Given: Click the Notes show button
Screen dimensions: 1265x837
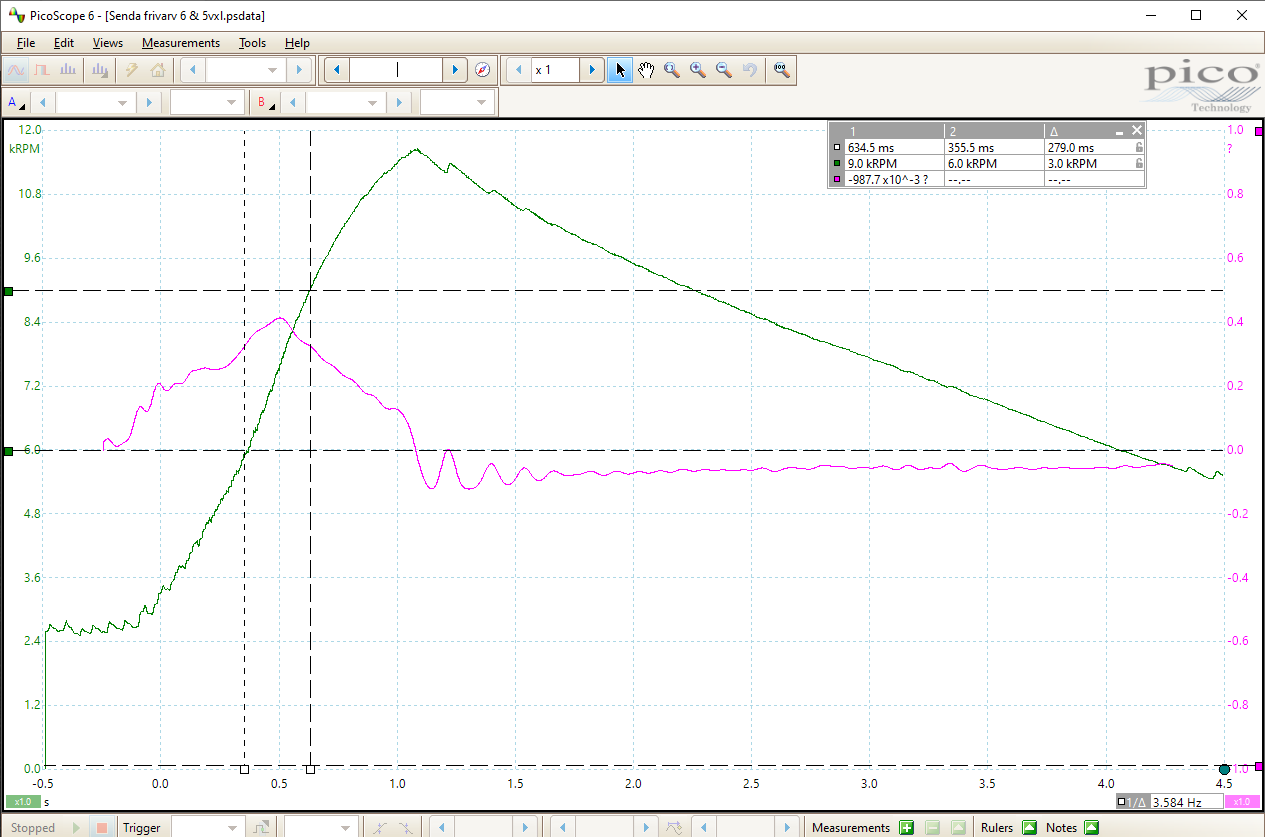Looking at the screenshot, I should tap(1091, 827).
